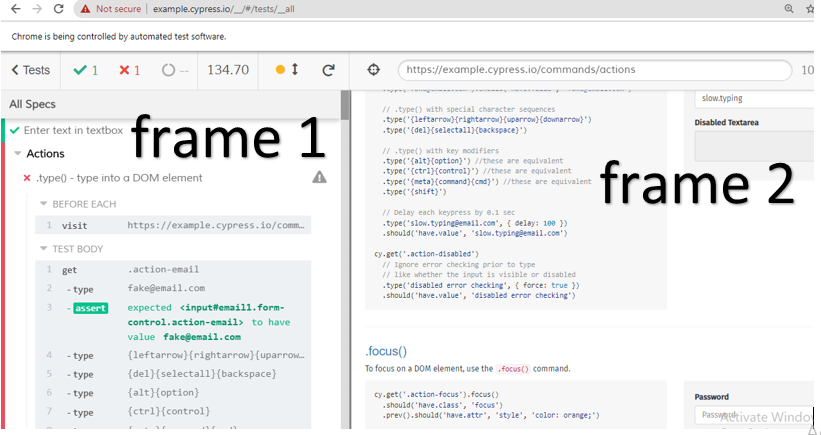Click the slow.typing input field
The width and height of the screenshot is (821, 435).
point(754,98)
